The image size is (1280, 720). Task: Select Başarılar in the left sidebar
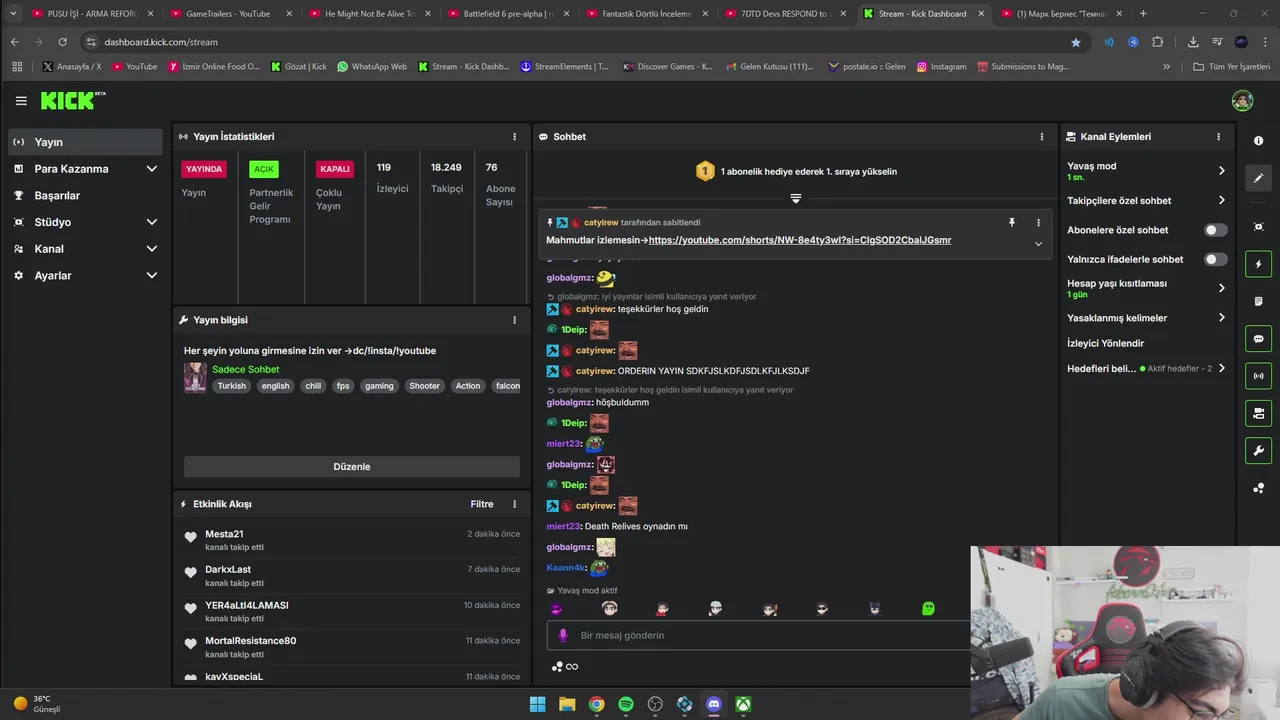(x=85, y=196)
